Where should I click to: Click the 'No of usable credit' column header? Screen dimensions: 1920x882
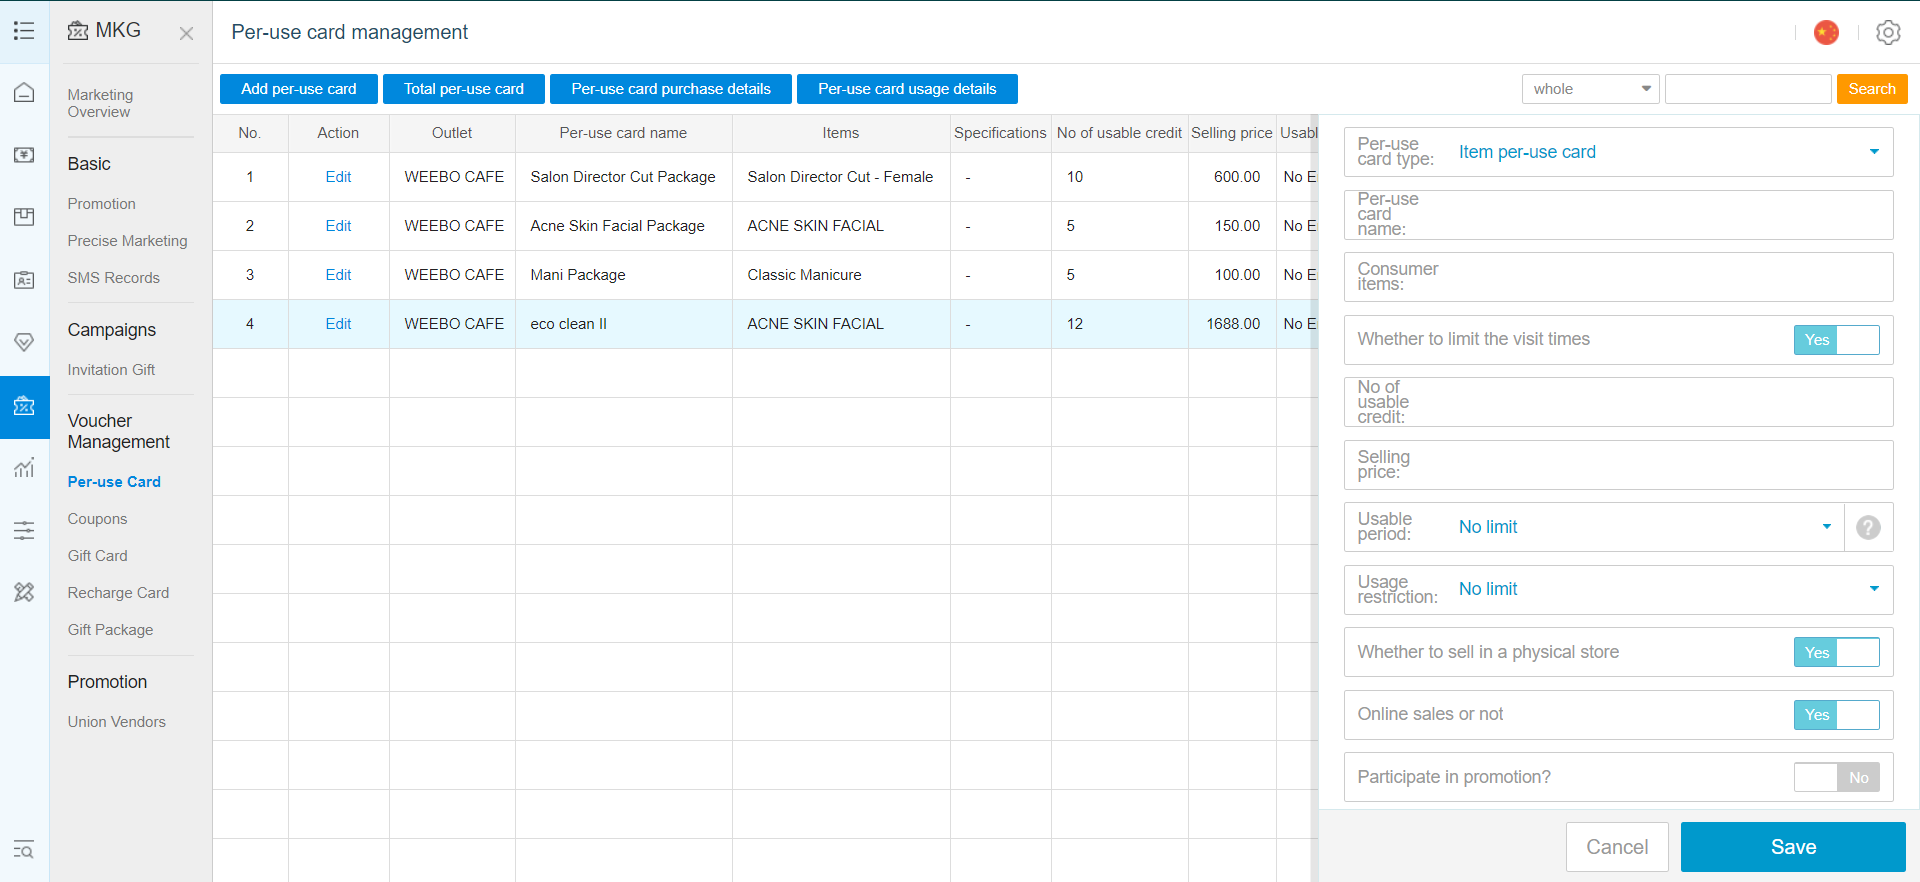1119,133
